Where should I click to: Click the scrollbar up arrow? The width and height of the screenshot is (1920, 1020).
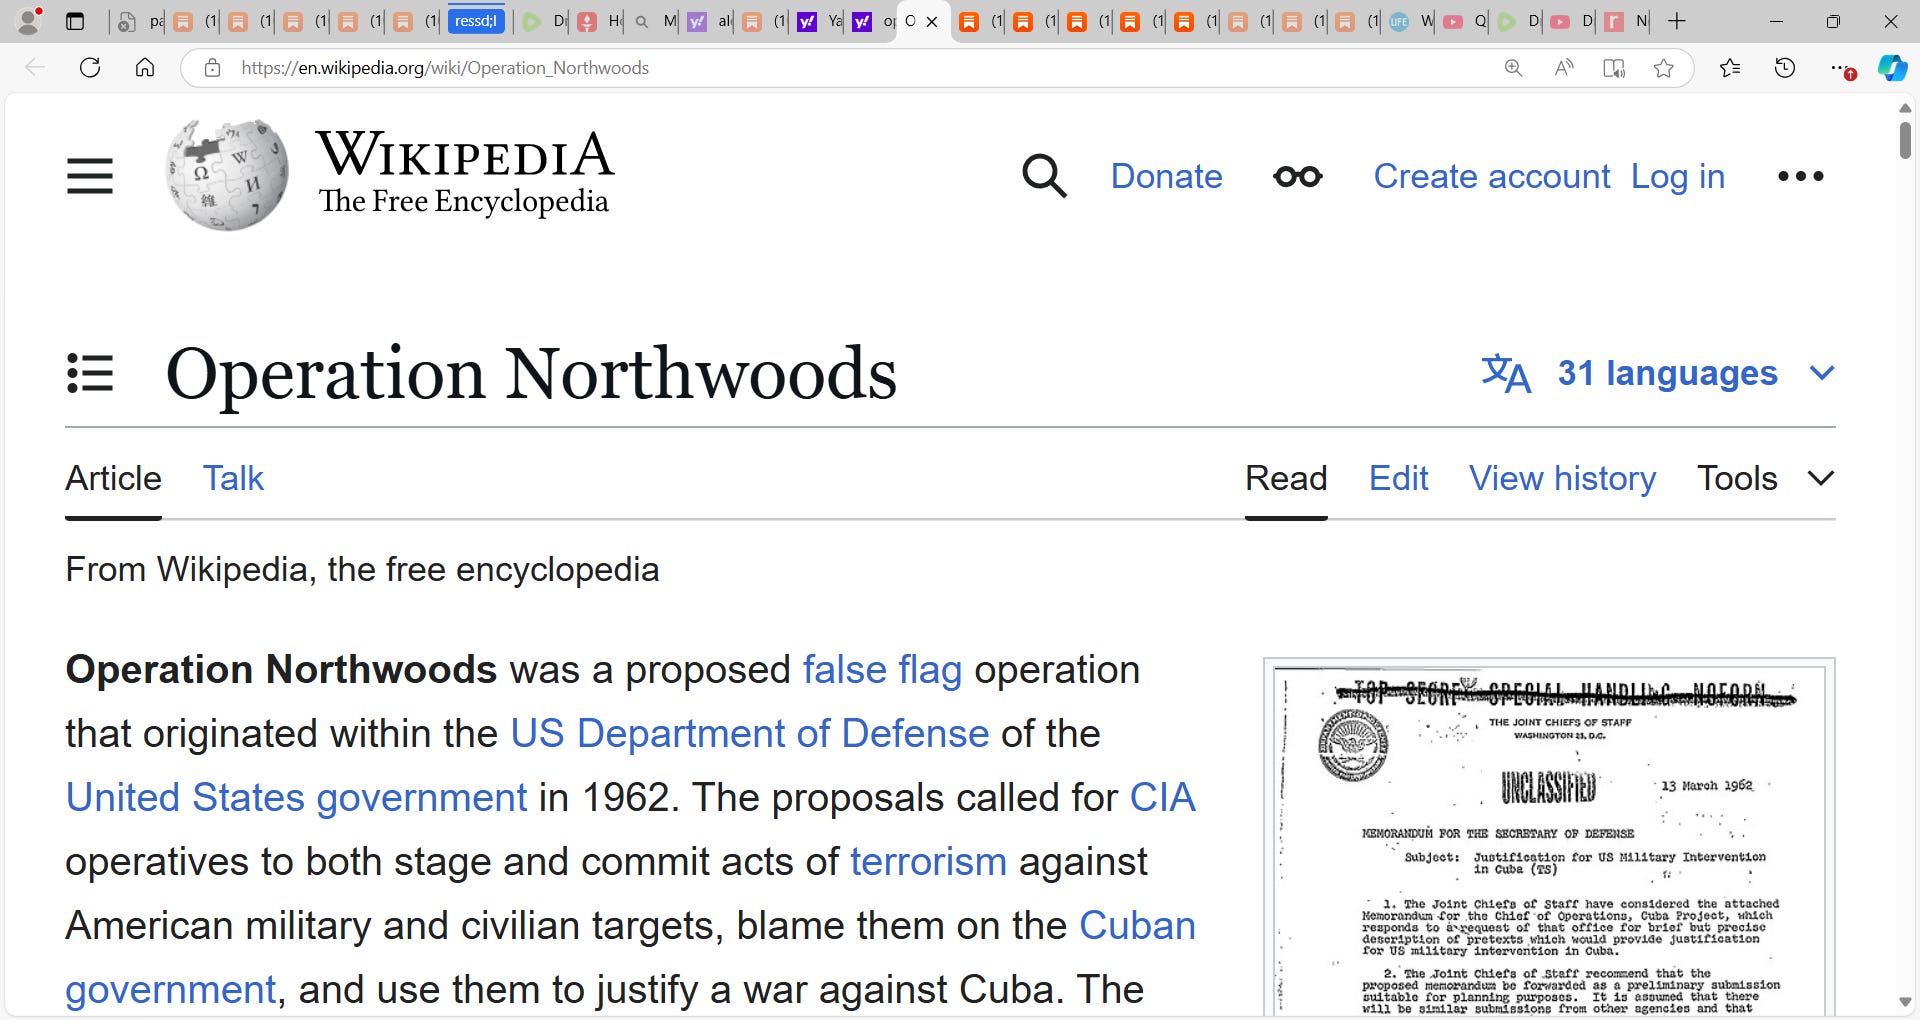click(1904, 107)
